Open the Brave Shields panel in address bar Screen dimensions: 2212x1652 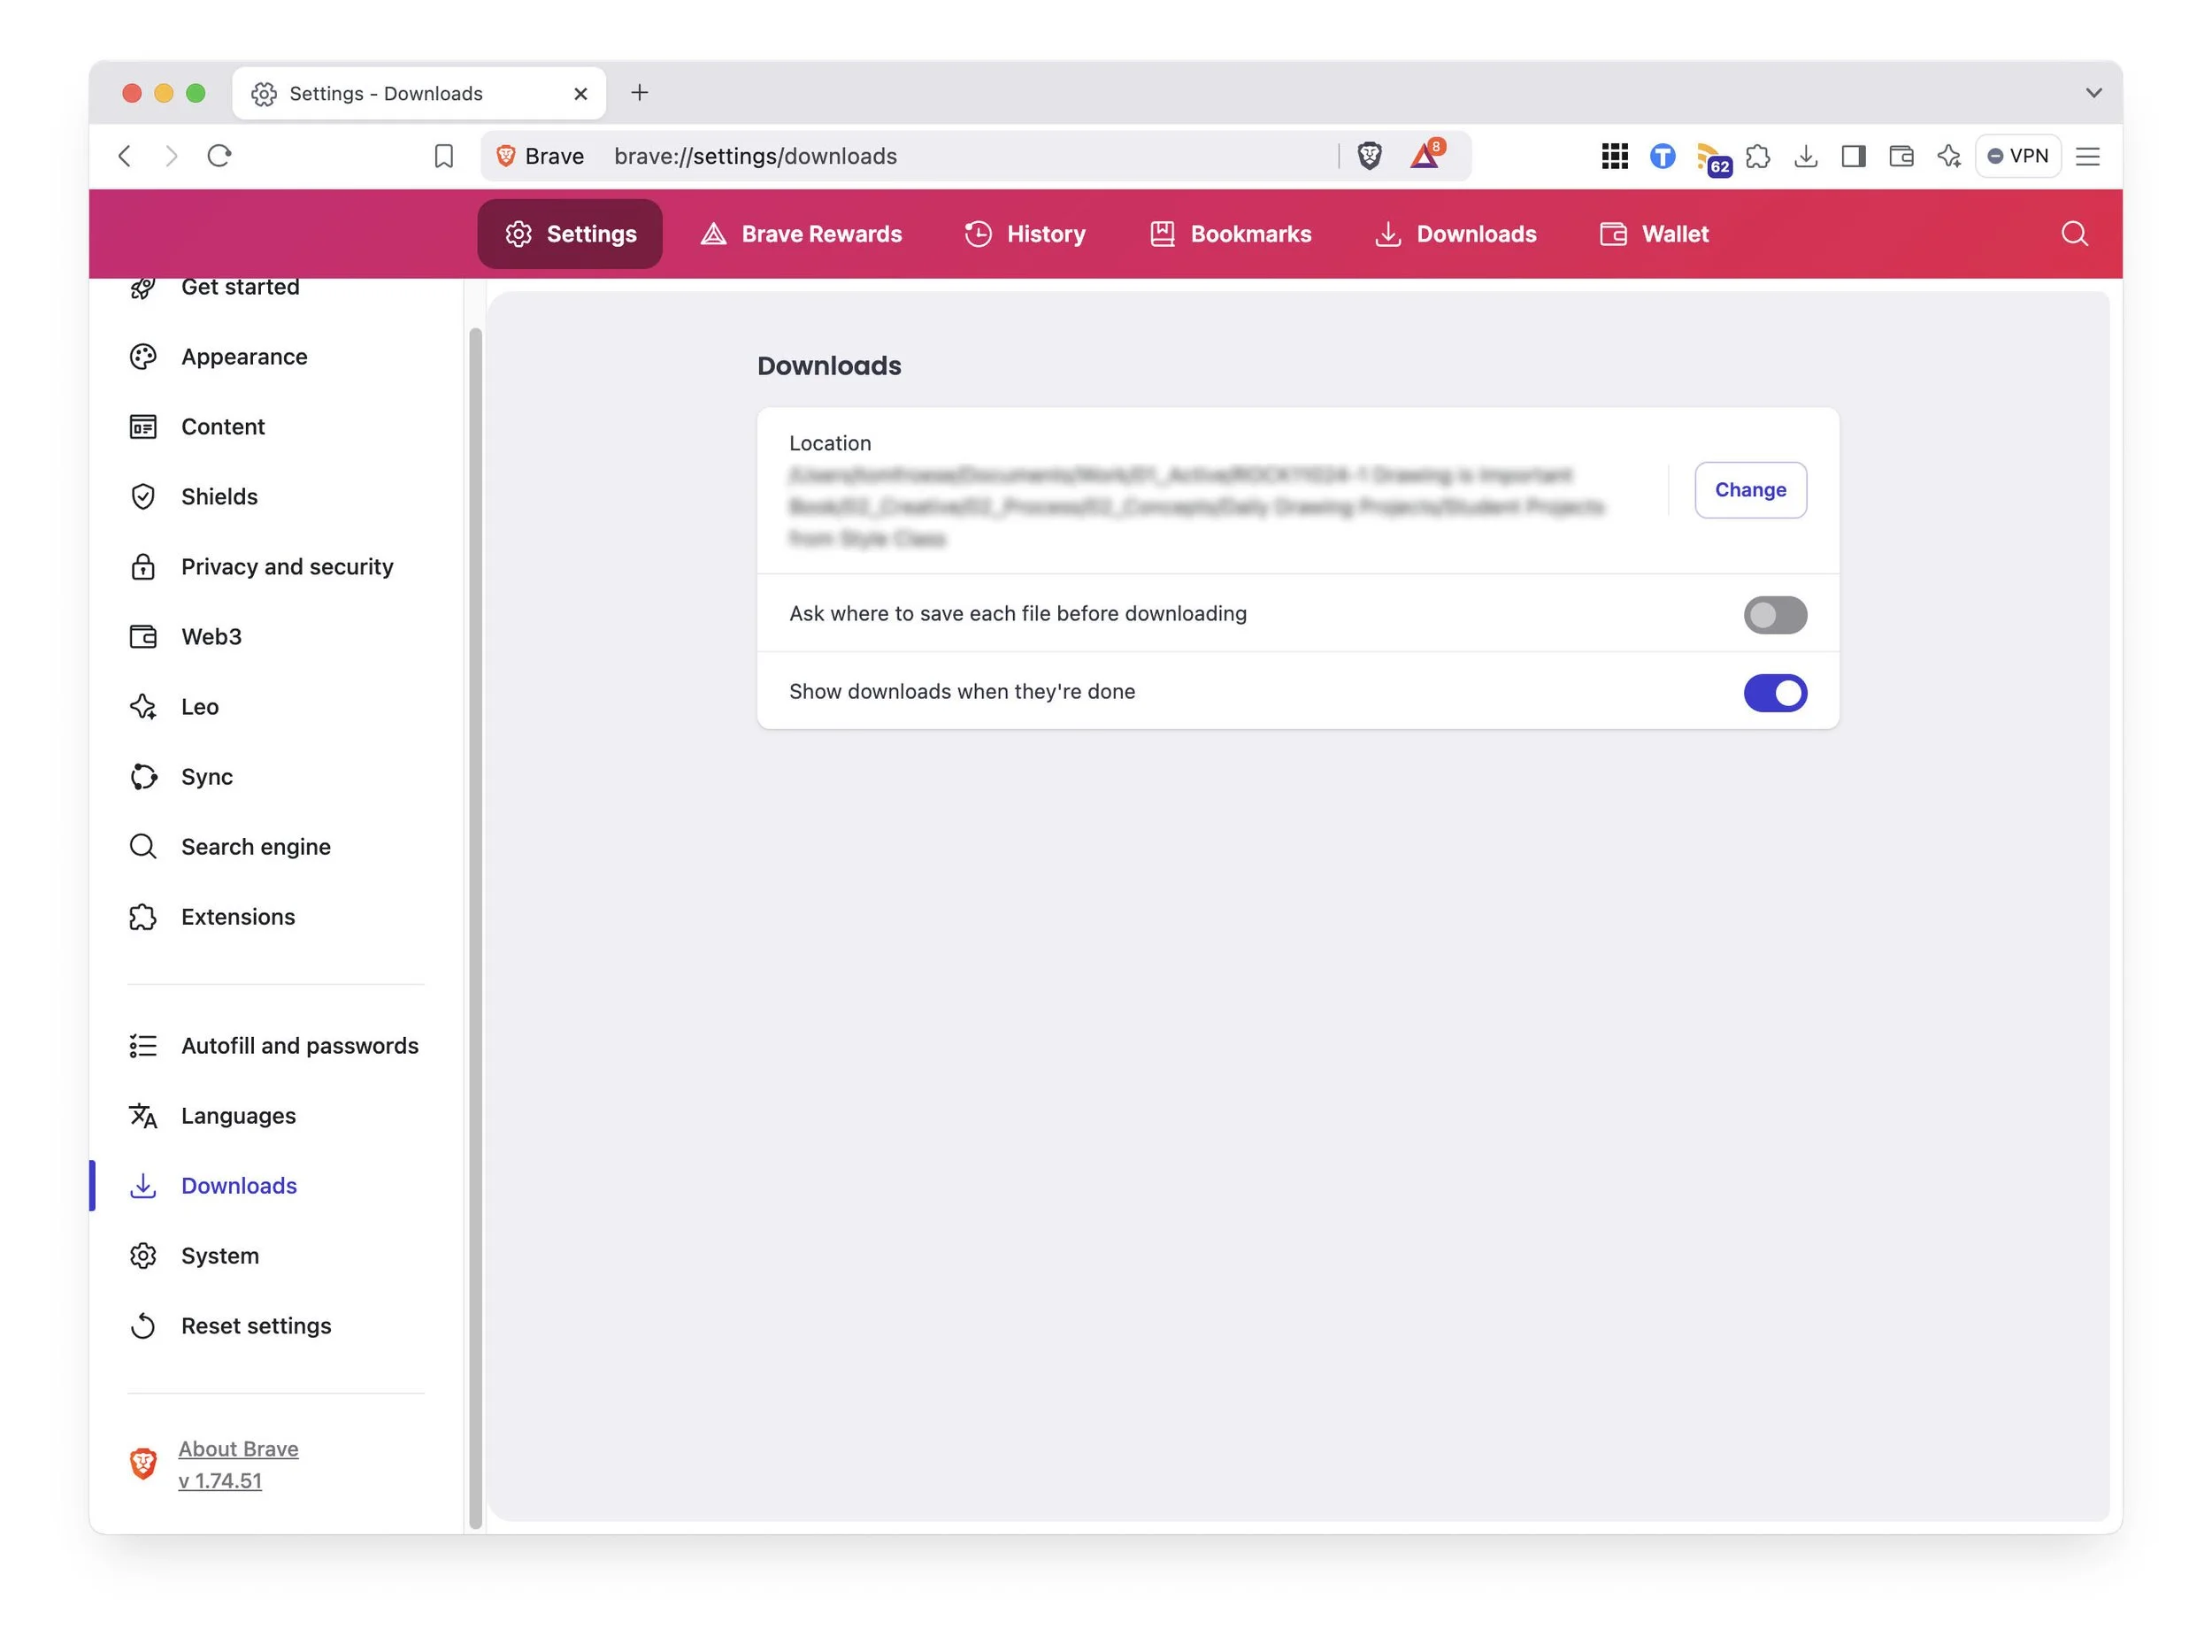pyautogui.click(x=1370, y=156)
